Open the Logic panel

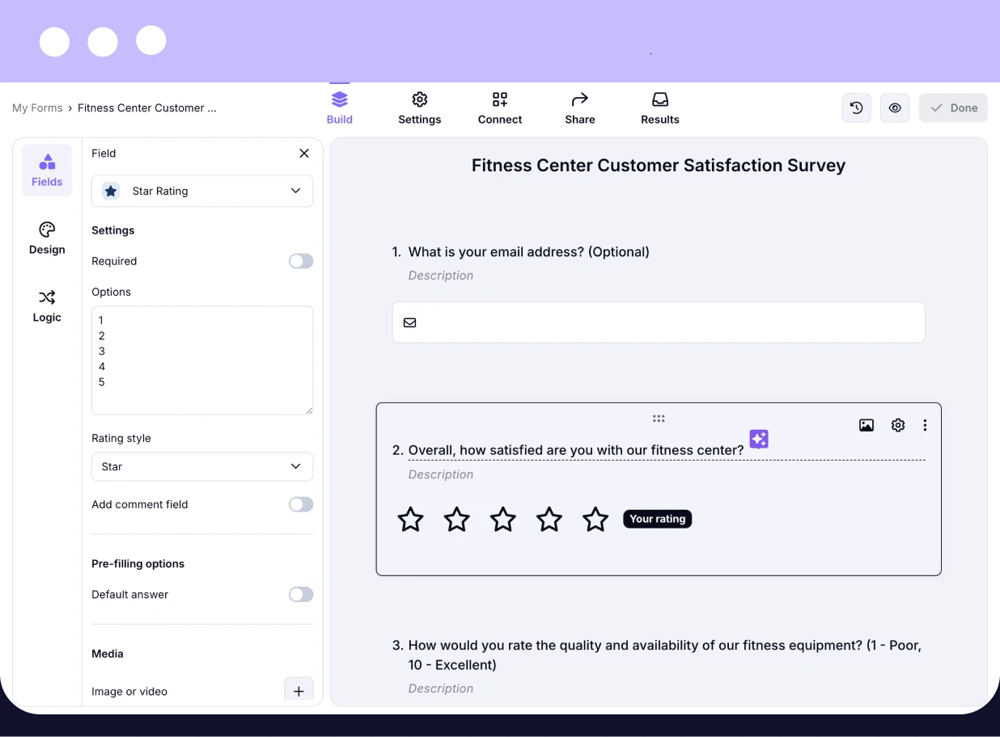(x=46, y=305)
